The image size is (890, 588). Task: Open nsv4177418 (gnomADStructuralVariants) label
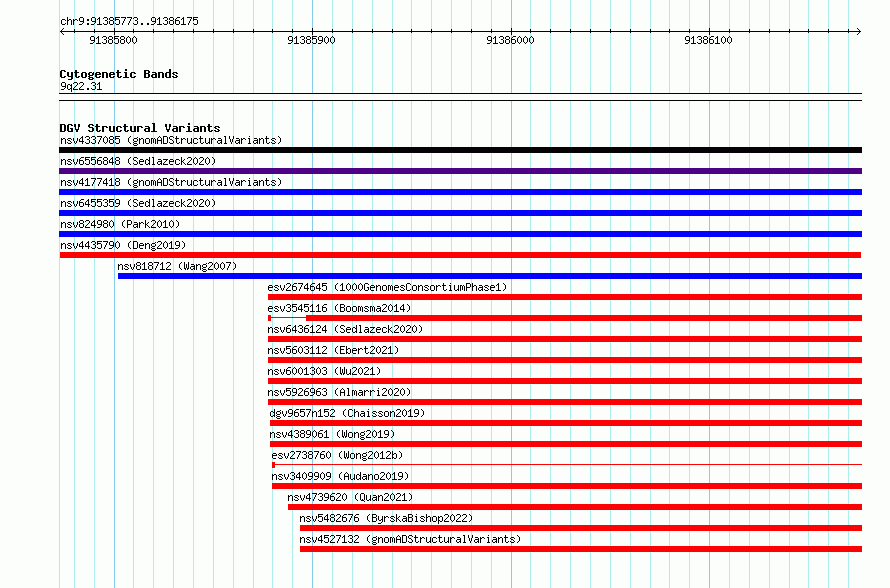(x=171, y=182)
